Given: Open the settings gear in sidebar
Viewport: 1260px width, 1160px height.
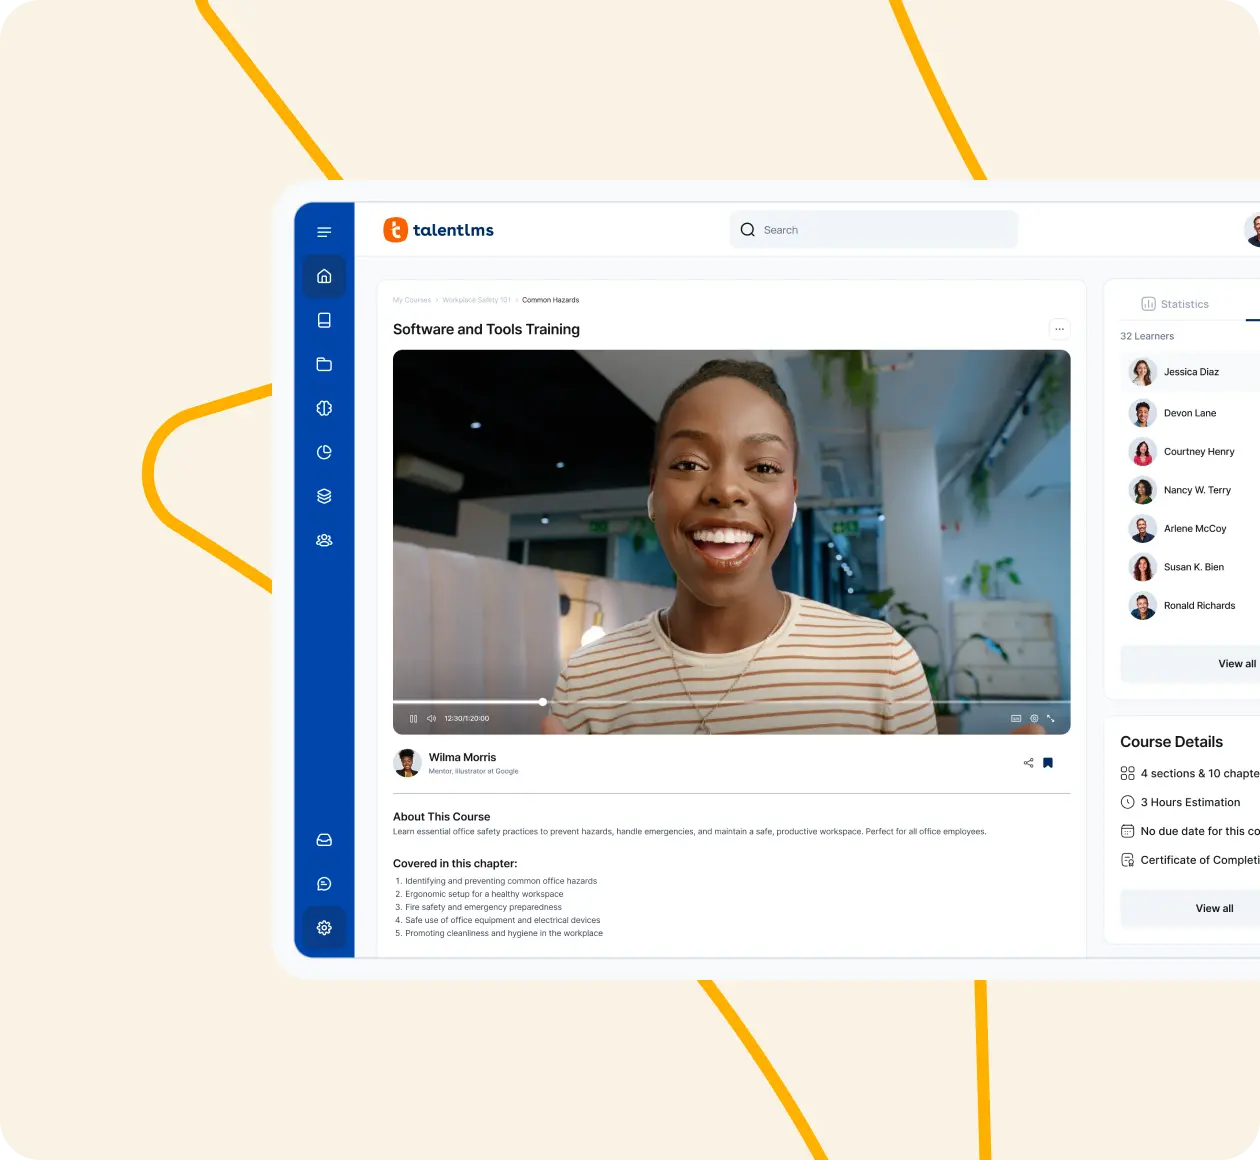Looking at the screenshot, I should [x=324, y=928].
